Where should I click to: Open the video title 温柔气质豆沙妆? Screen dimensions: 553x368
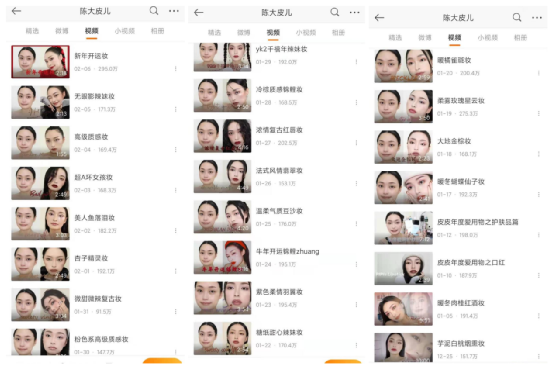[279, 211]
